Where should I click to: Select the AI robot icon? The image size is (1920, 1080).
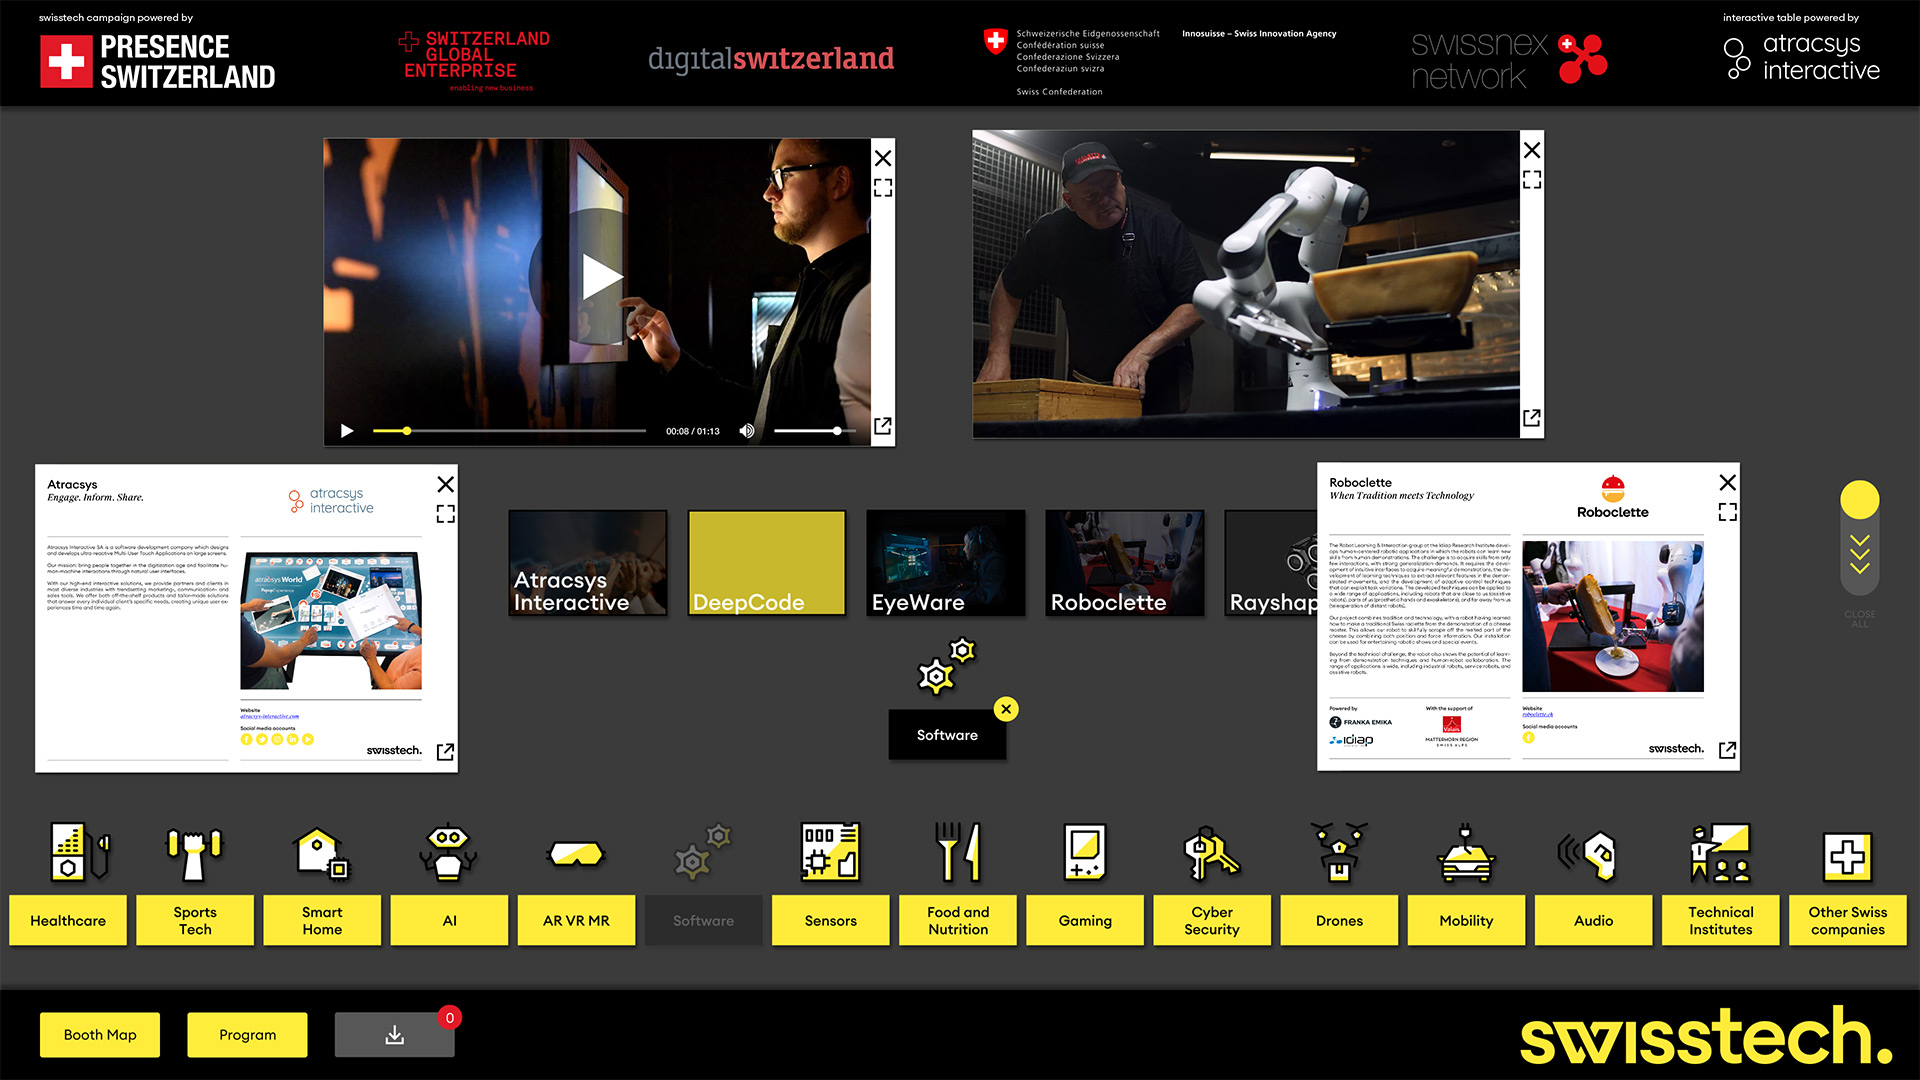(449, 853)
